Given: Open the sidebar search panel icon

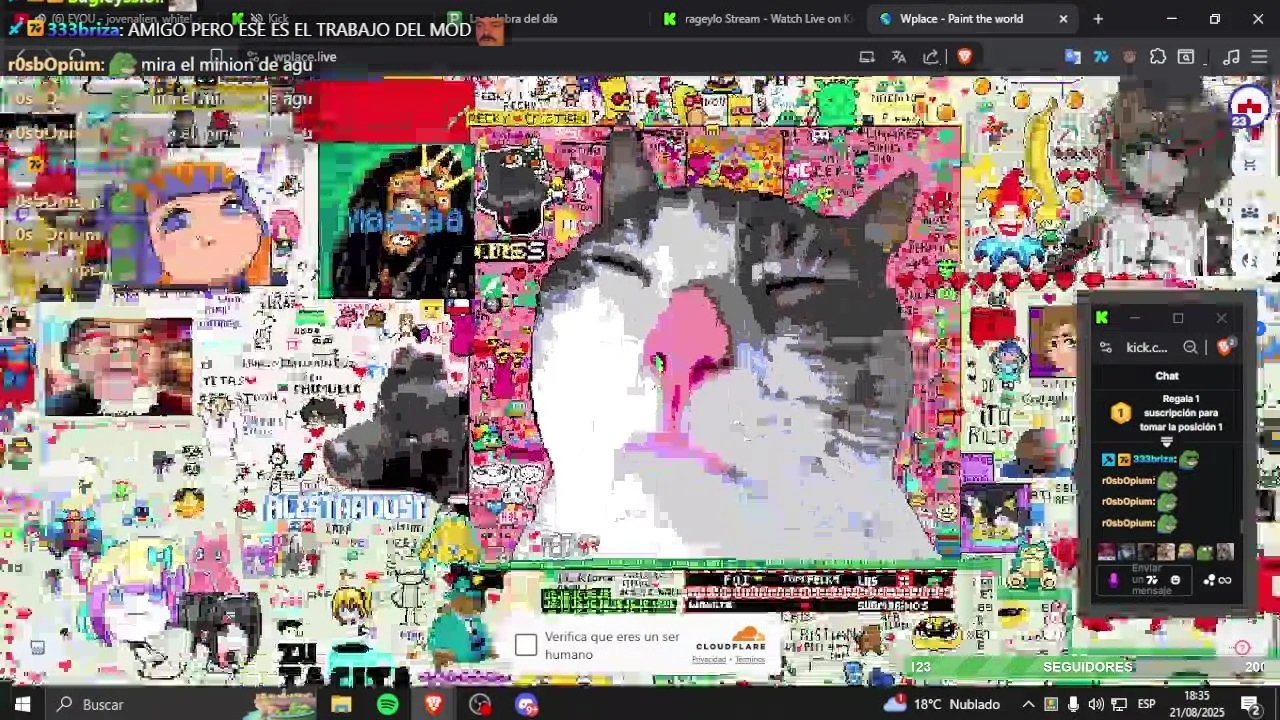Looking at the screenshot, I should (1186, 57).
